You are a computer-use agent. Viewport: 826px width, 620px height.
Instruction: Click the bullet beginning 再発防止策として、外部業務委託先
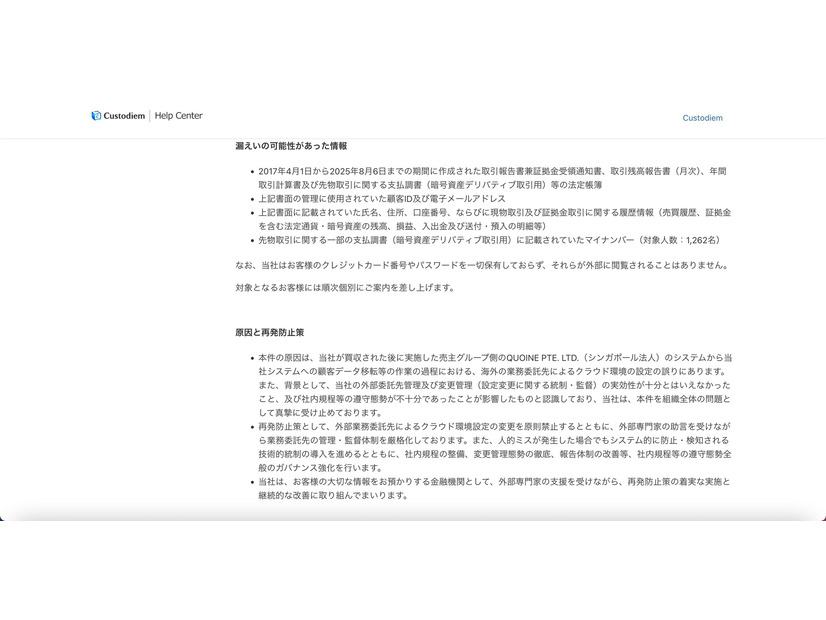coord(495,447)
